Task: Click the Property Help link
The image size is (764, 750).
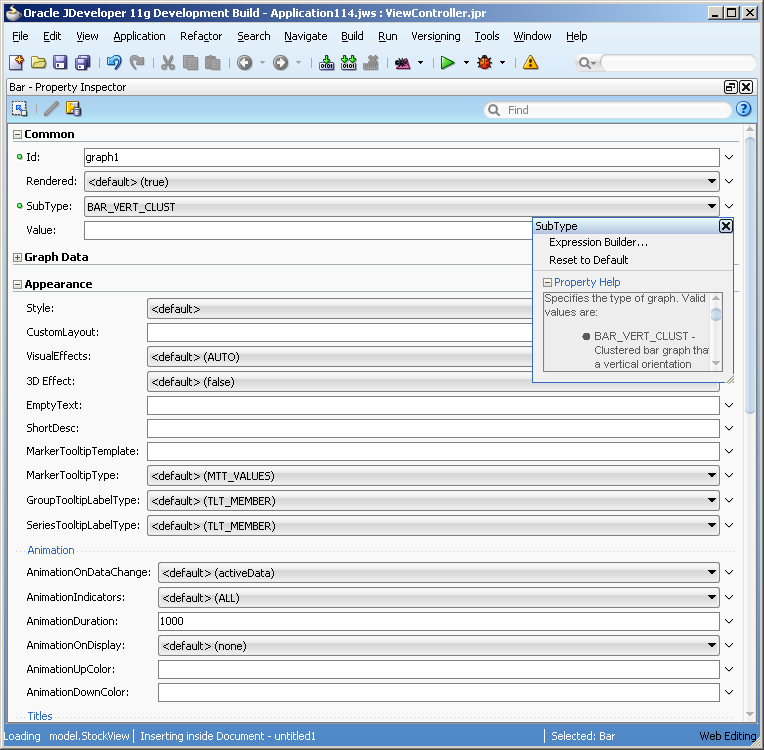Action: pyautogui.click(x=587, y=282)
